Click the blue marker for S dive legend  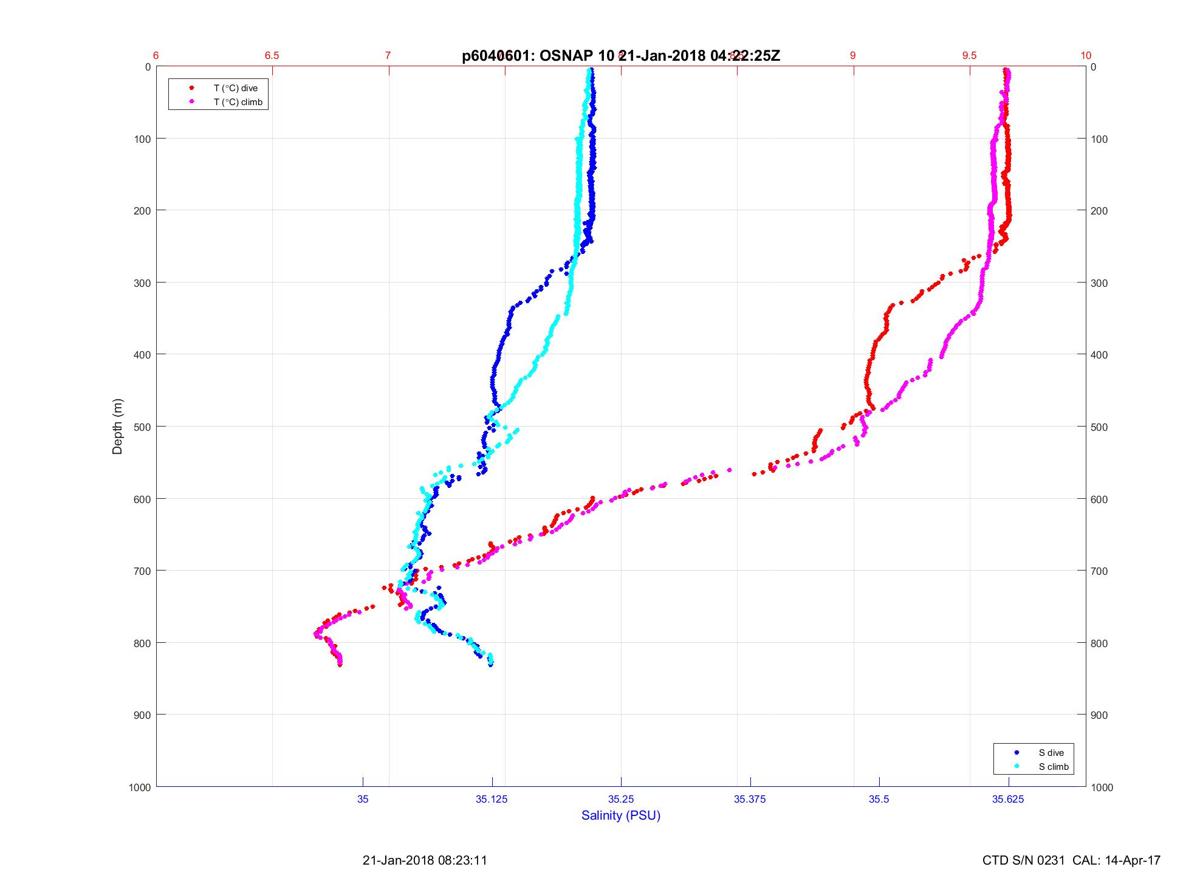coord(1017,751)
